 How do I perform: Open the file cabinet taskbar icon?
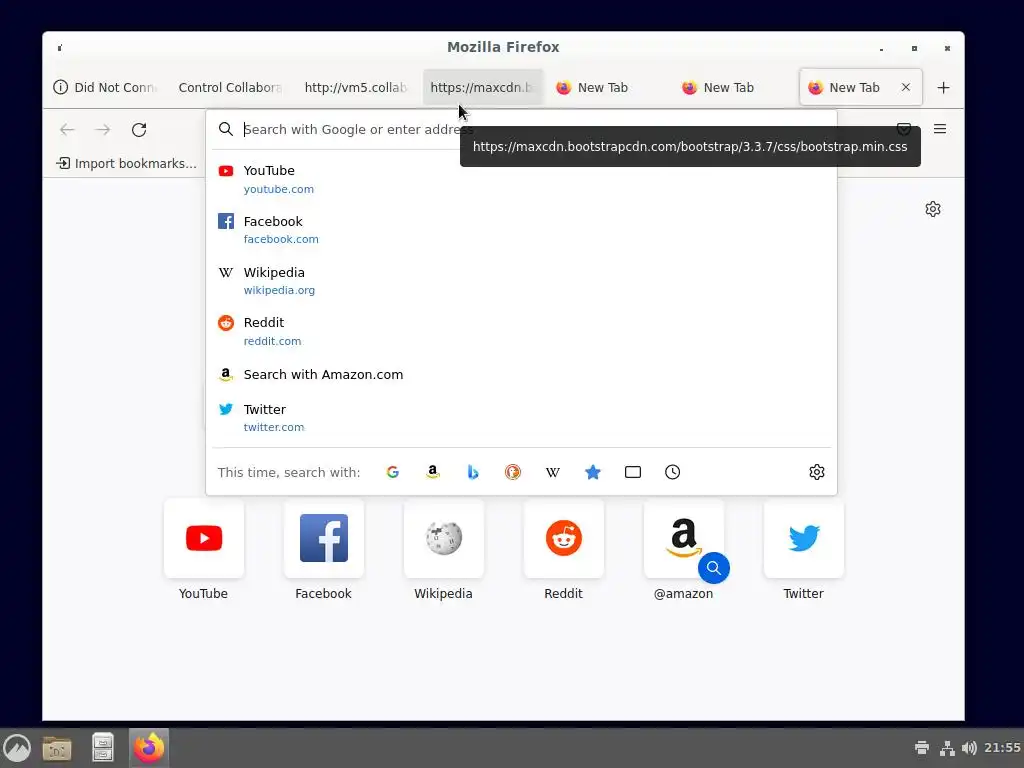[103, 748]
